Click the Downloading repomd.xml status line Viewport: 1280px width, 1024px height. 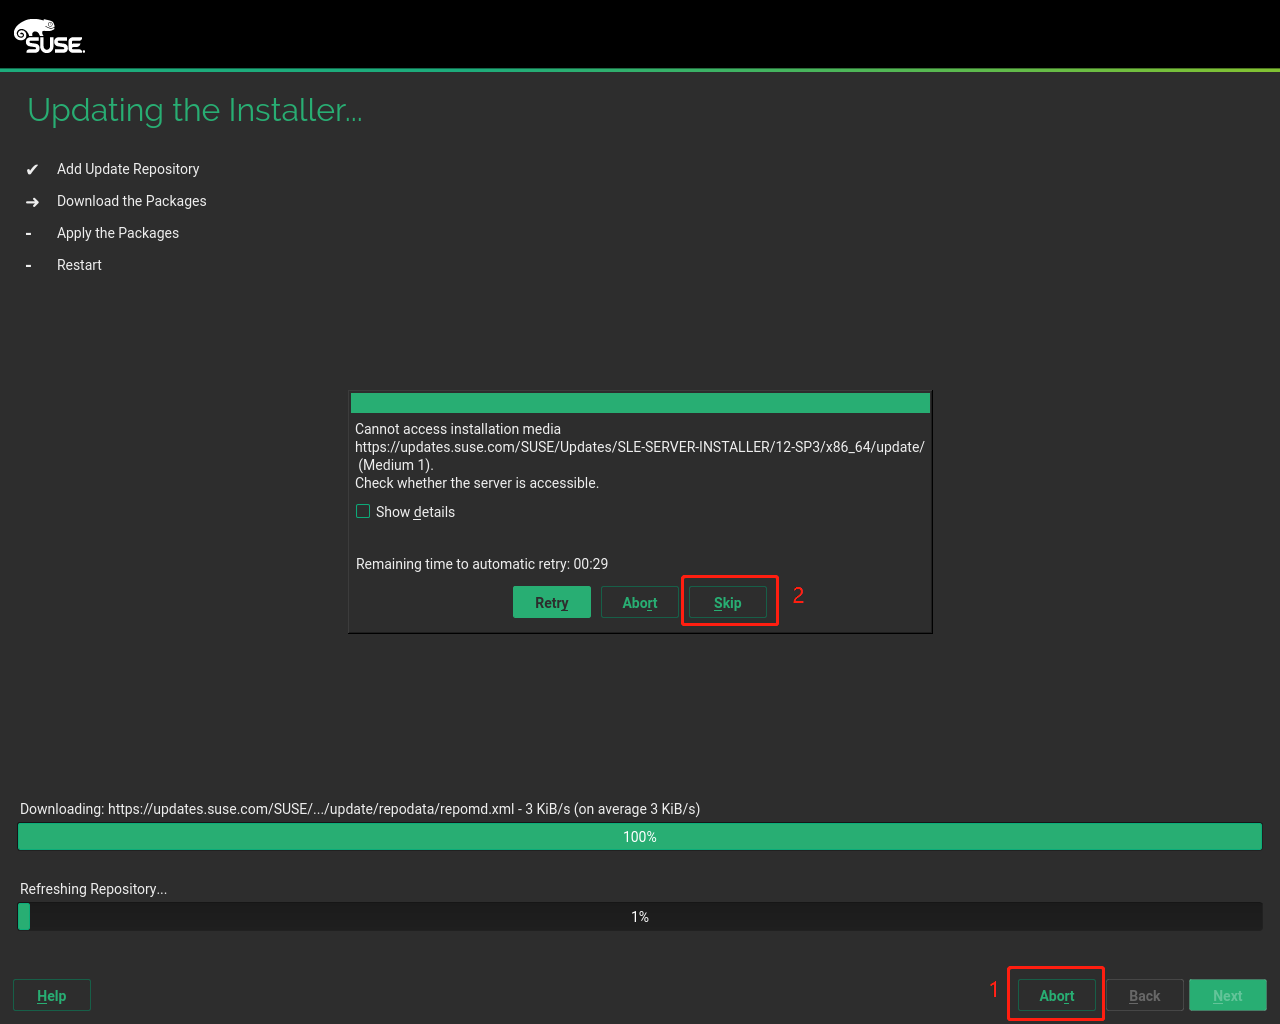(x=360, y=809)
